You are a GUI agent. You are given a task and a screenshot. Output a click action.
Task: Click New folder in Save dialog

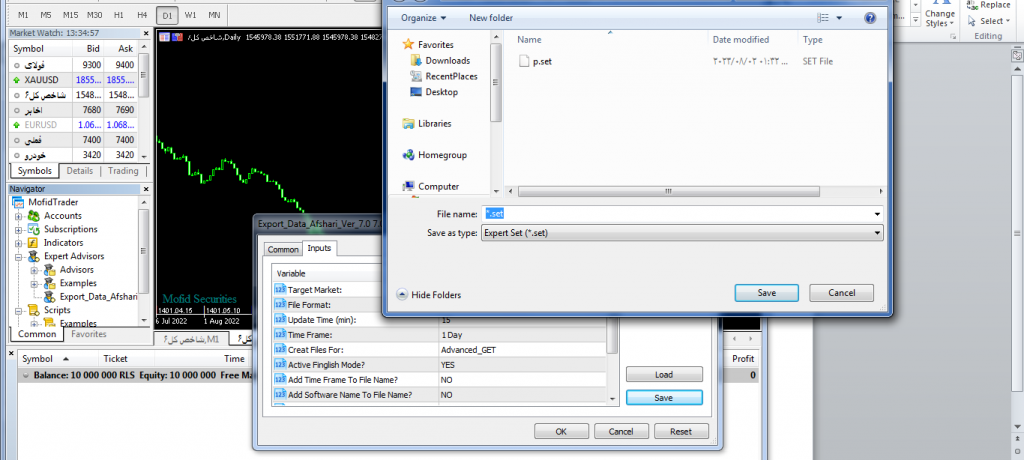click(491, 18)
